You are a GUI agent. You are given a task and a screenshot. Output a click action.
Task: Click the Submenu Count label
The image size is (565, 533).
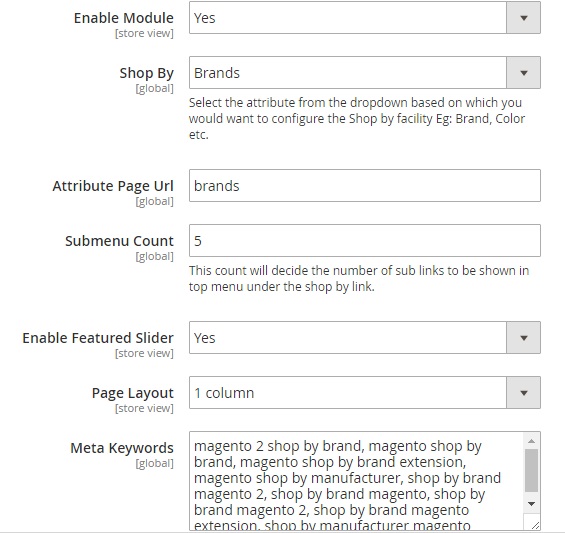(119, 241)
